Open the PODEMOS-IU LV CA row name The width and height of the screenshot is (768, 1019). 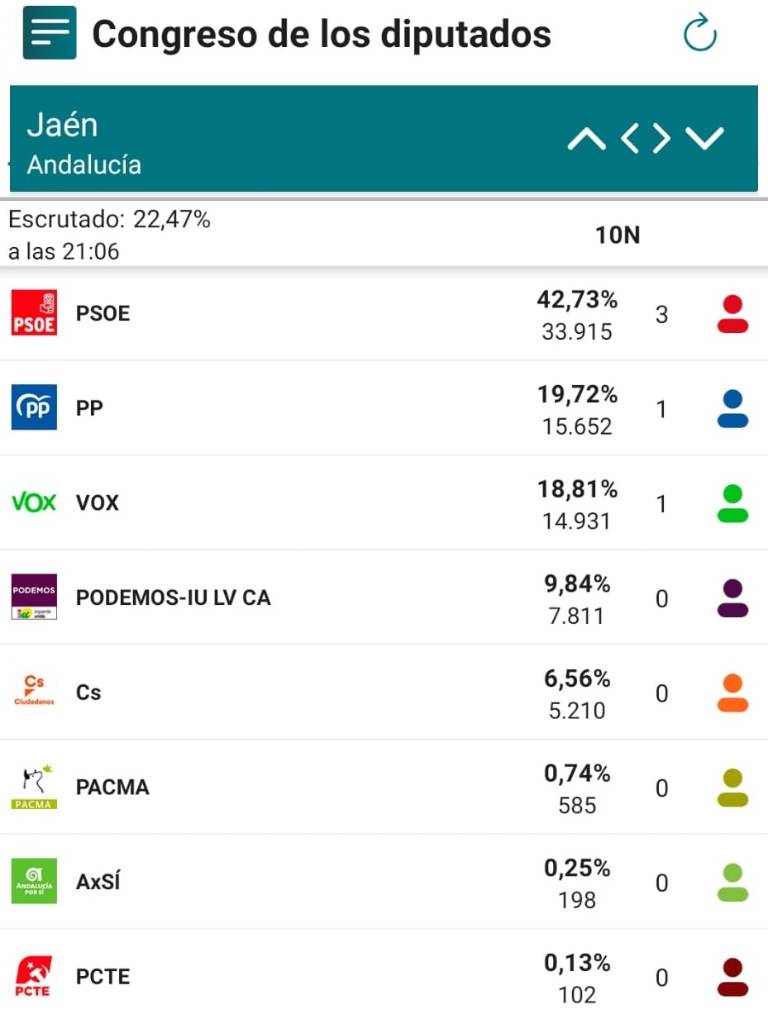(173, 597)
